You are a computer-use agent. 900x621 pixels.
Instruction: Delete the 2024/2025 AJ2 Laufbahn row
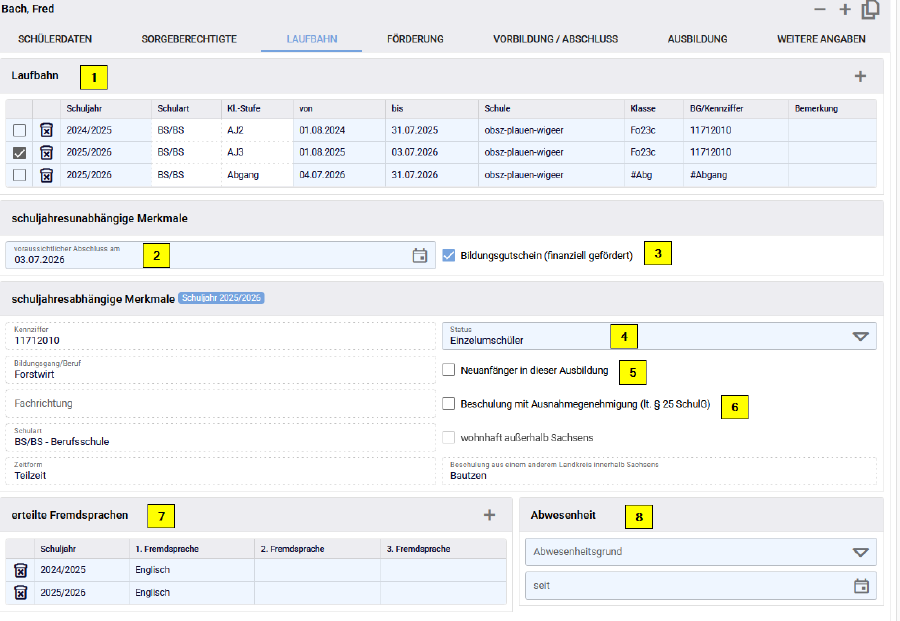click(46, 130)
